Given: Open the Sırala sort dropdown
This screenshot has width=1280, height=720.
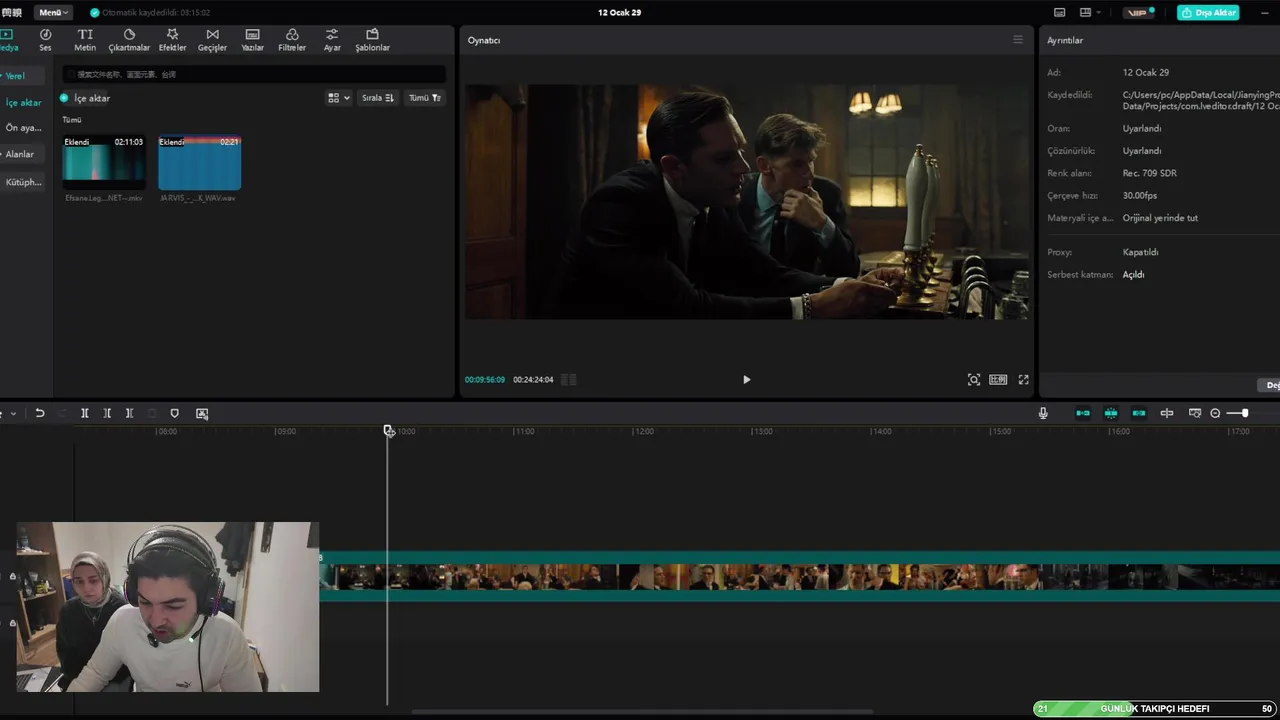Looking at the screenshot, I should 377,98.
